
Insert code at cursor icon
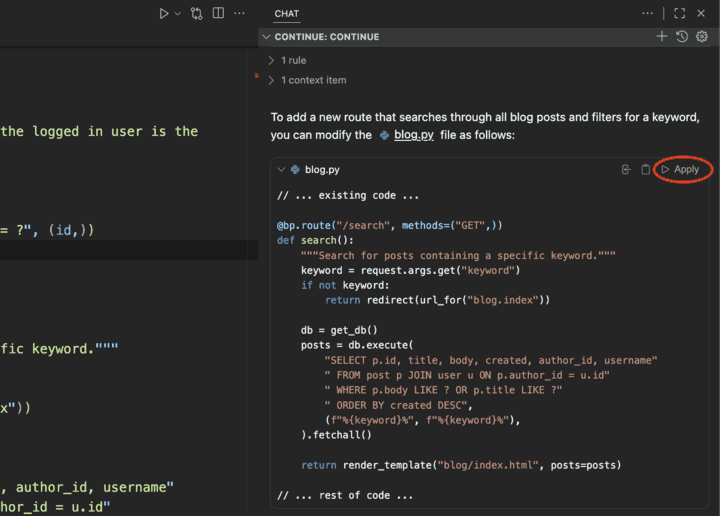626,170
